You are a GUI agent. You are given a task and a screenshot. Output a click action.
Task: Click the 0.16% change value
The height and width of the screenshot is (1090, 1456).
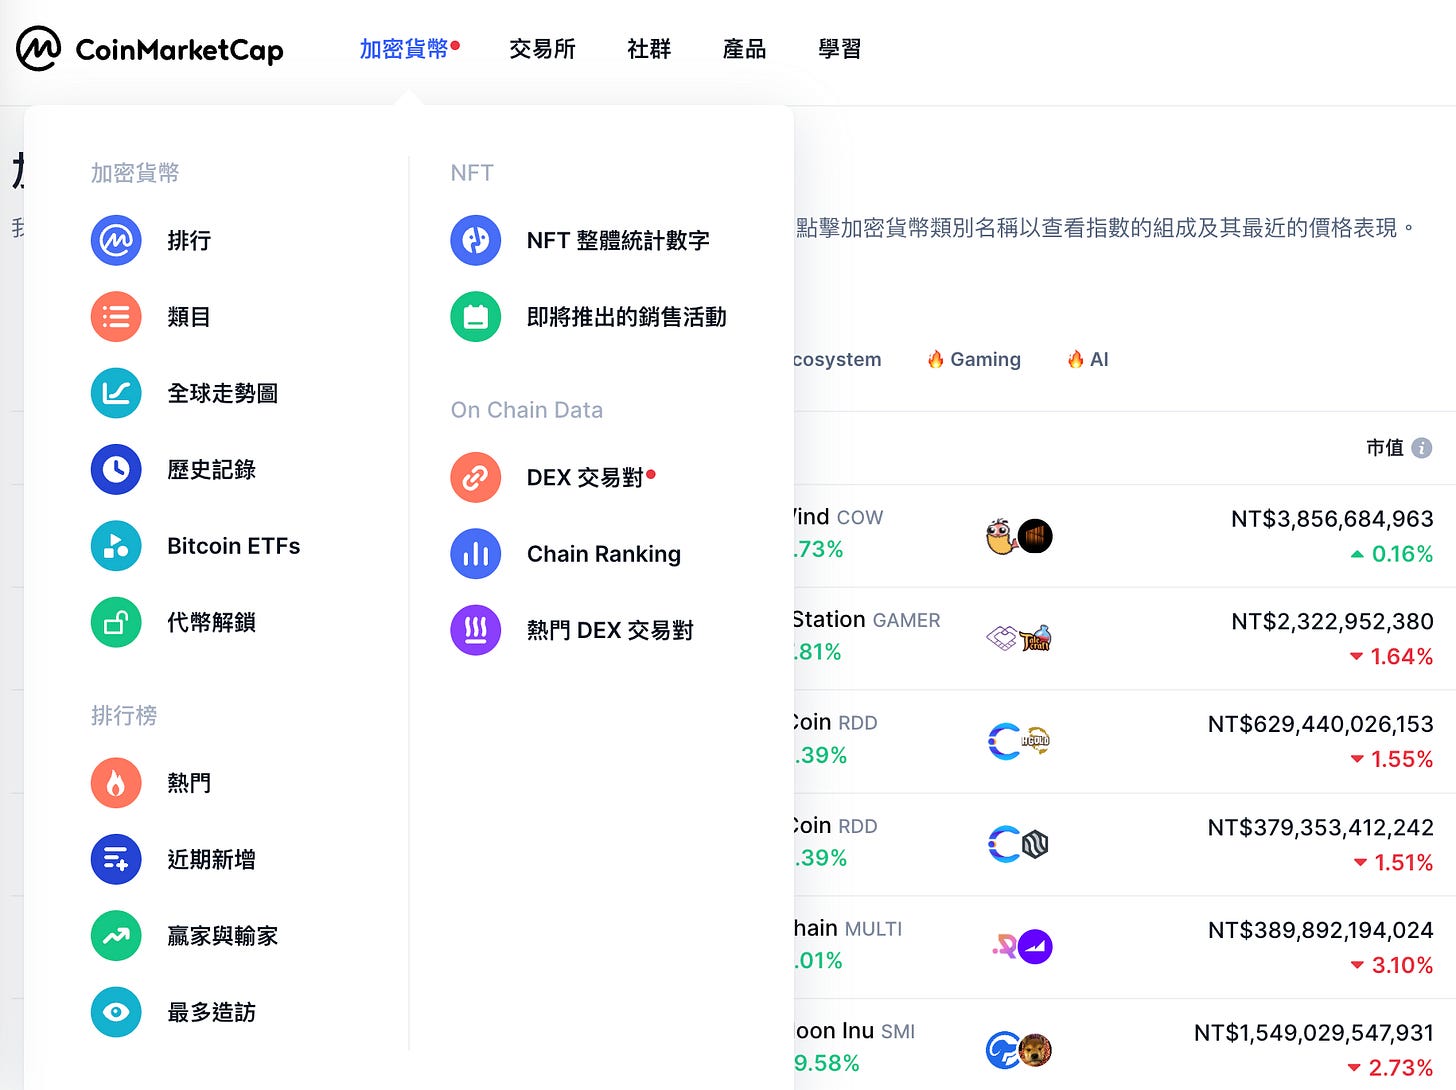1402,554
